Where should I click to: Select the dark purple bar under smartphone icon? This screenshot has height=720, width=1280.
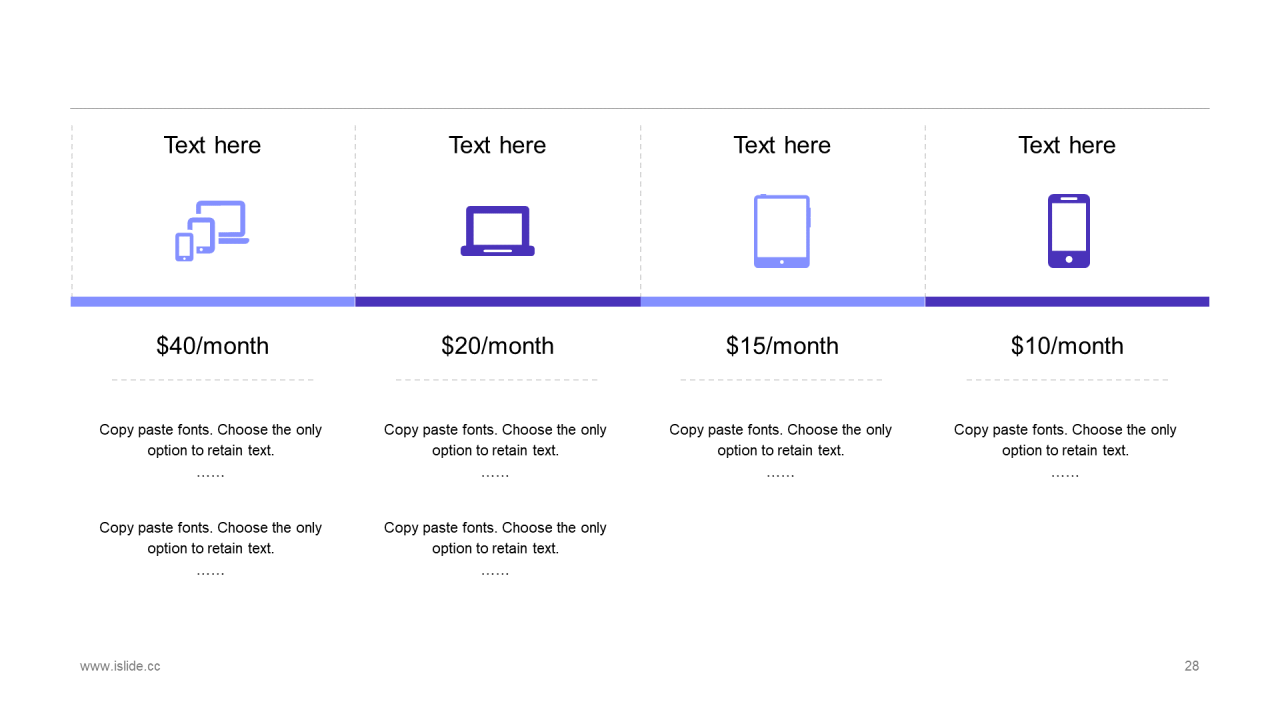click(1067, 302)
